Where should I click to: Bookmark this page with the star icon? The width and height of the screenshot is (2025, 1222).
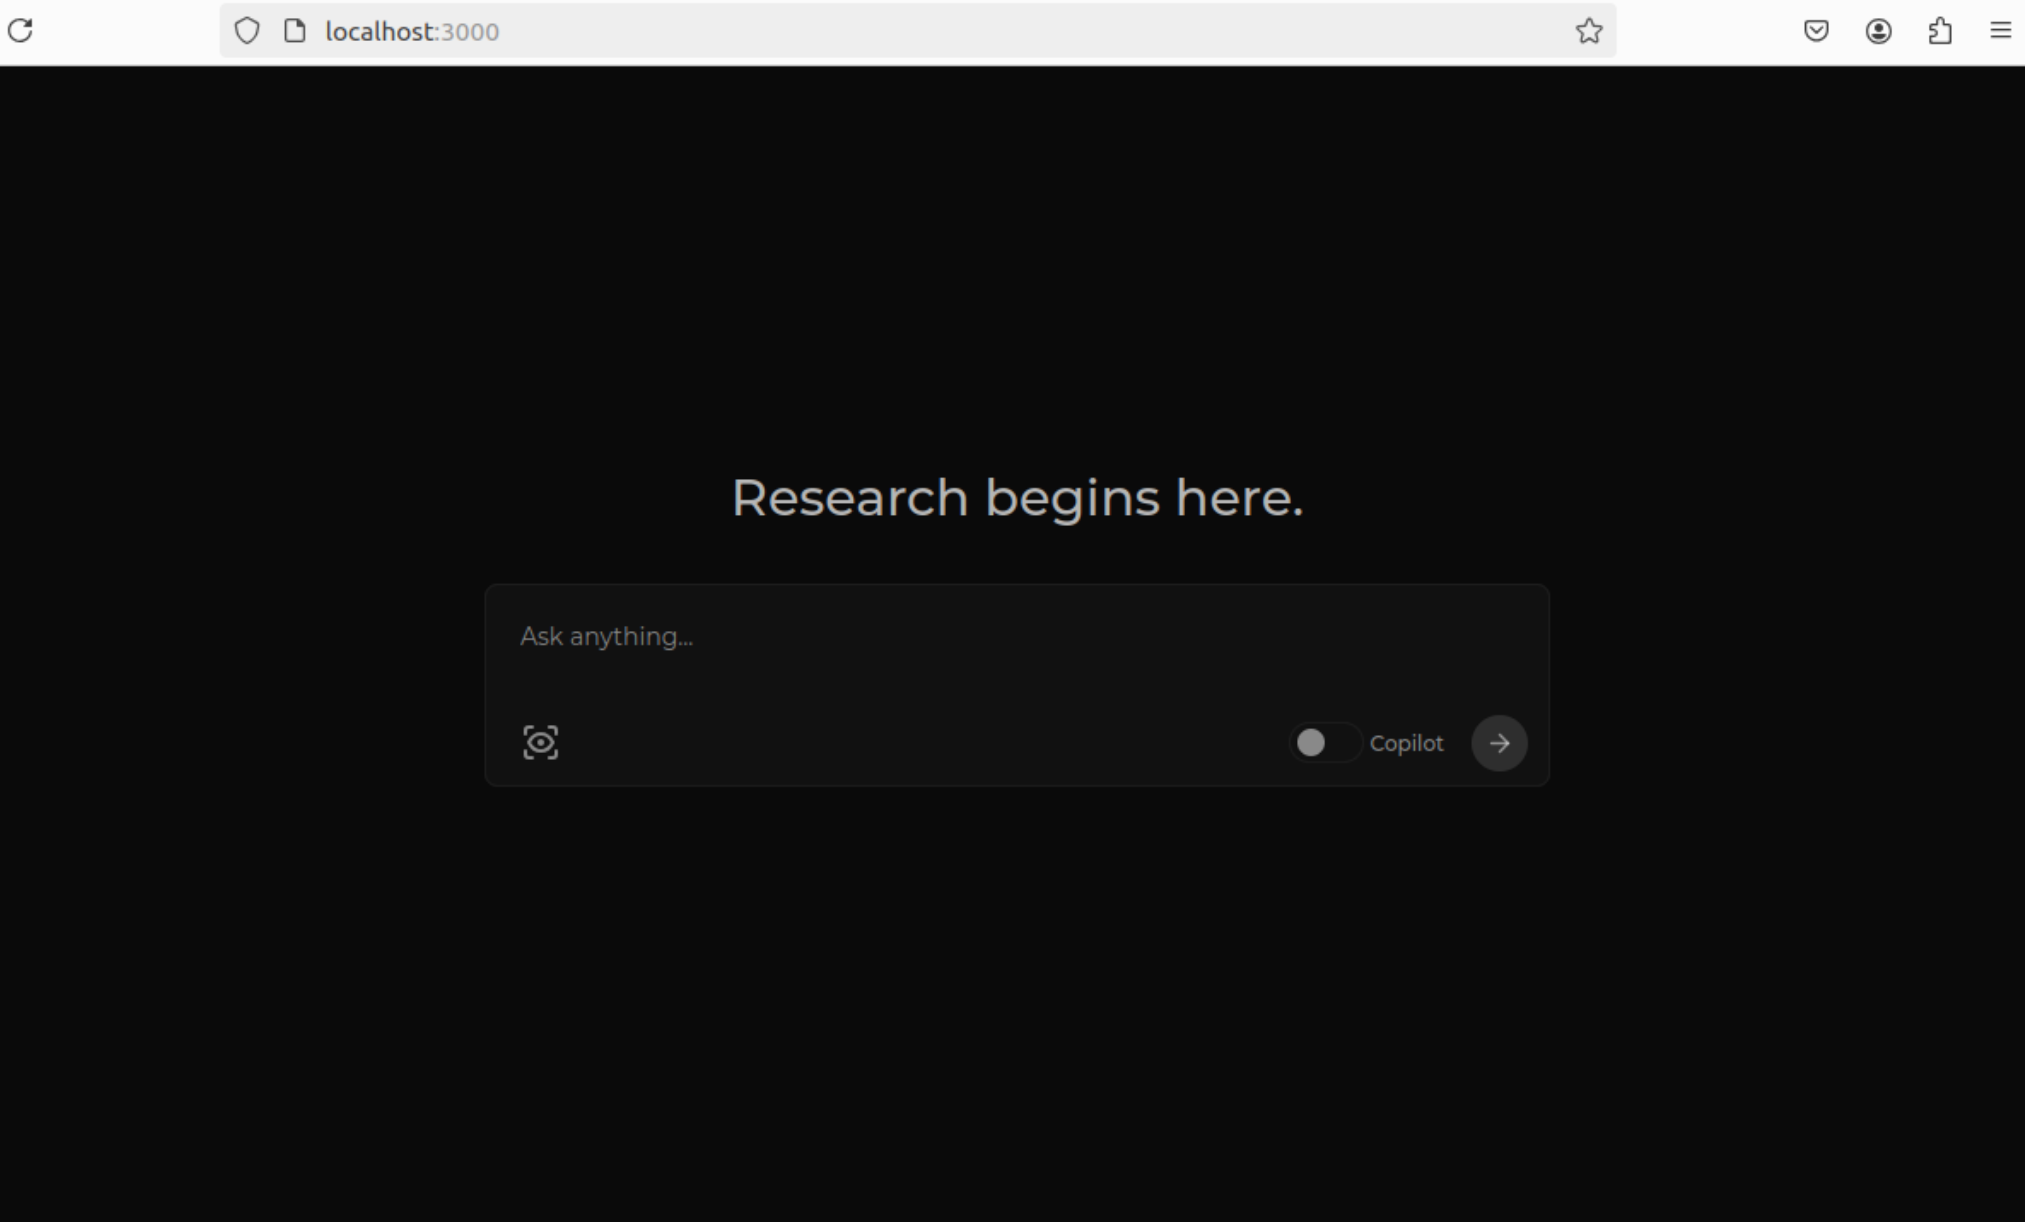pyautogui.click(x=1589, y=31)
